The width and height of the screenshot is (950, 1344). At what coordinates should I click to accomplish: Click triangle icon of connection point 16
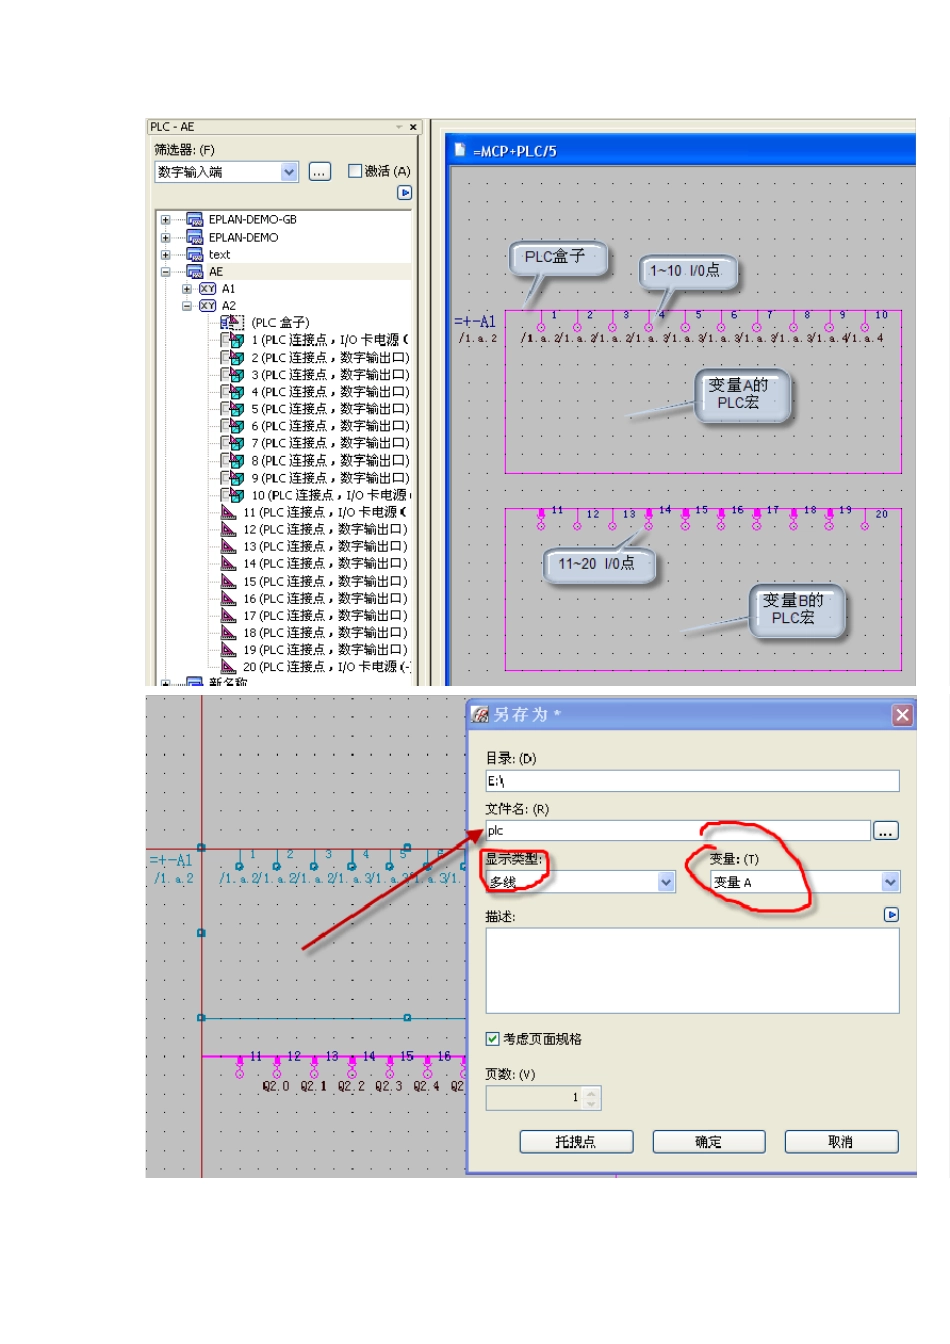[x=229, y=598]
